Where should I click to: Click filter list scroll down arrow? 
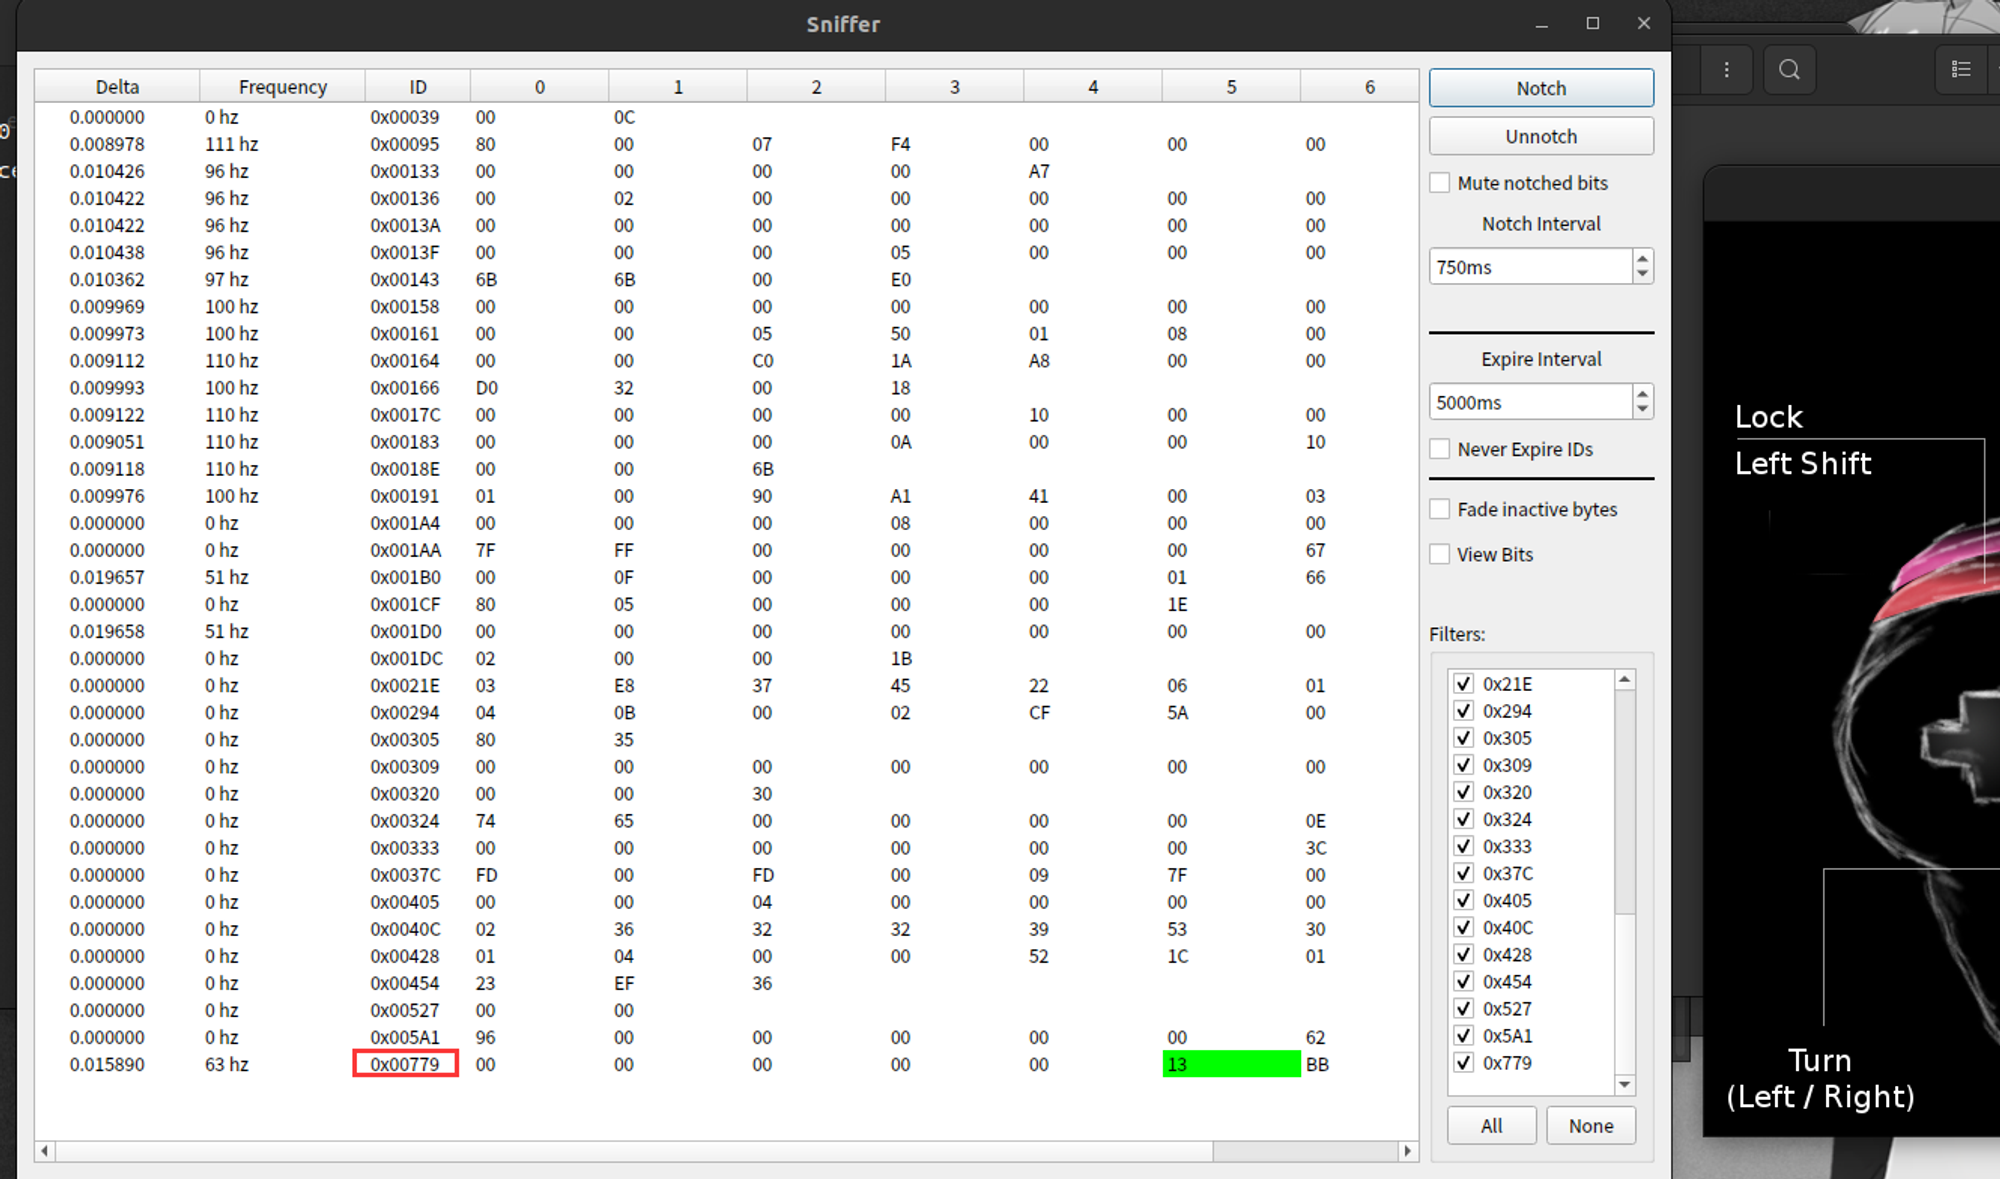1625,1084
